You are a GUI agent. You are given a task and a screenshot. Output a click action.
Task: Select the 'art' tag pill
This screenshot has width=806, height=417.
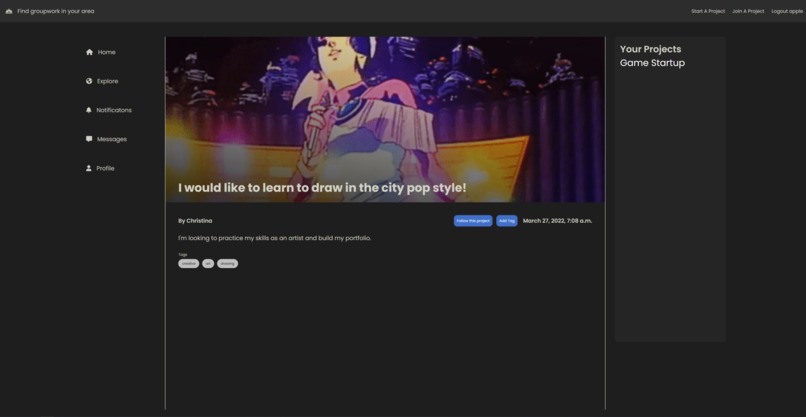[x=208, y=263]
